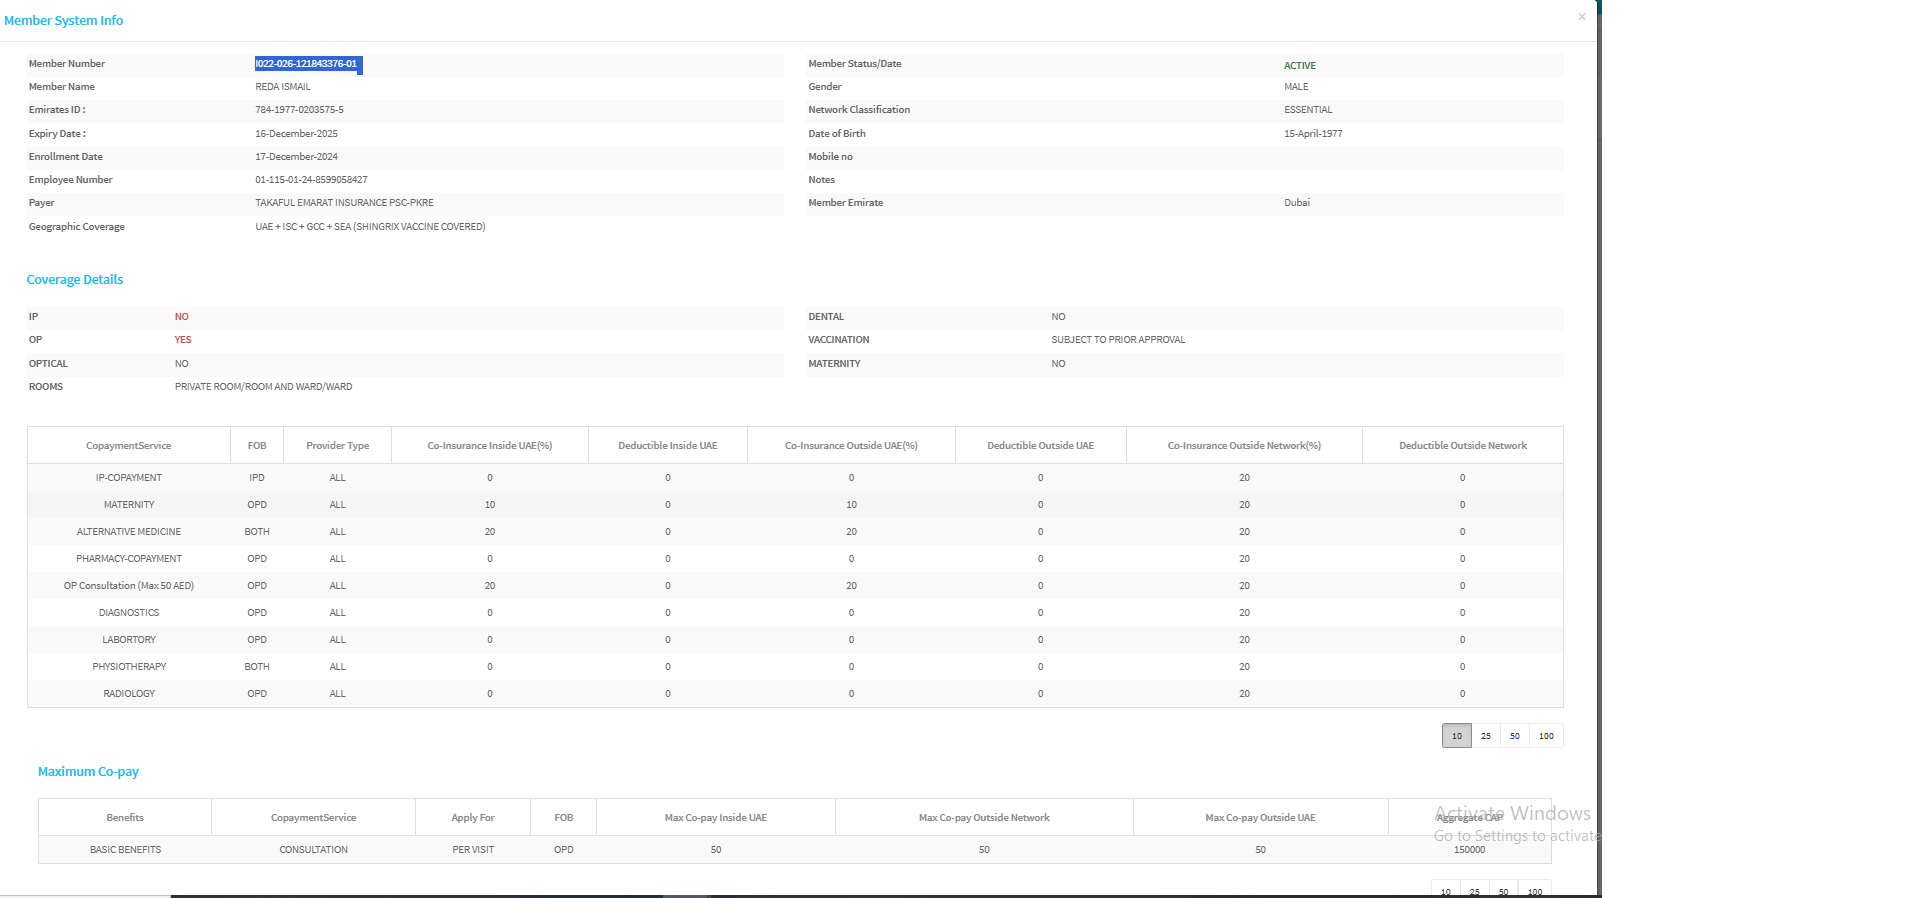Screen dimensions: 1910x898
Task: Click the ROOMS coverage label
Action: (46, 387)
